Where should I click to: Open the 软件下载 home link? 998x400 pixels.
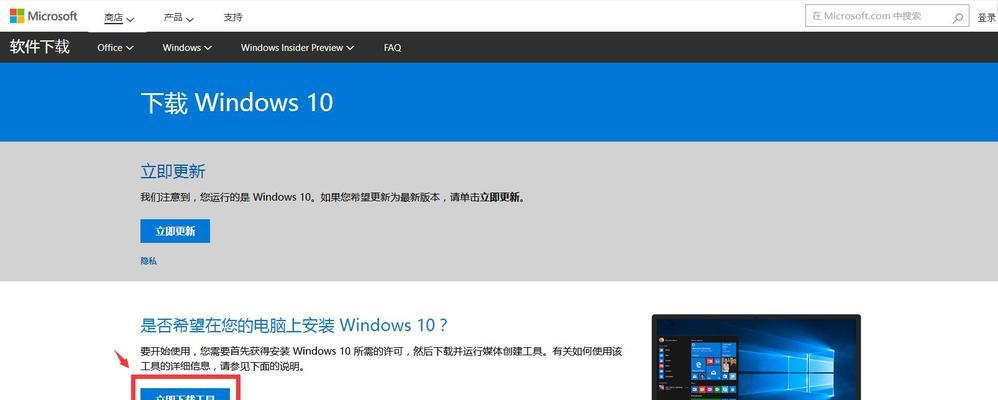coord(39,47)
